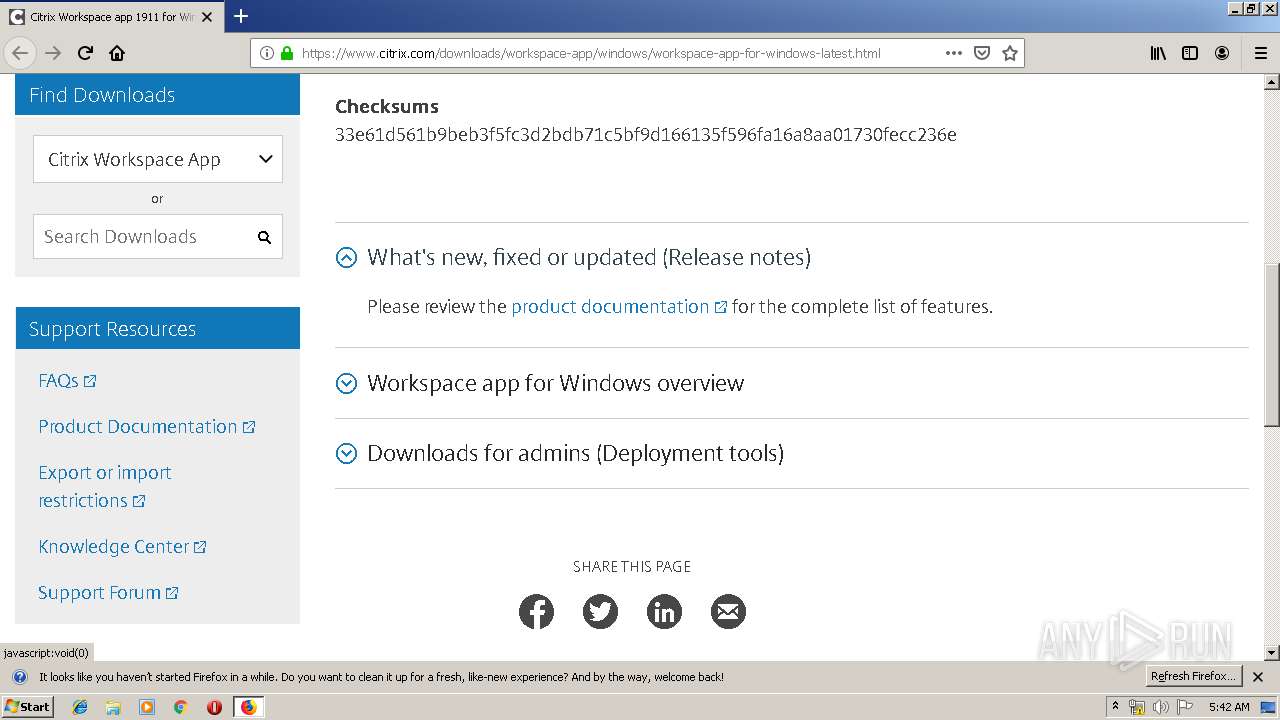The height and width of the screenshot is (720, 1280).
Task: Launch Chrome from the taskbar
Action: pyautogui.click(x=180, y=707)
